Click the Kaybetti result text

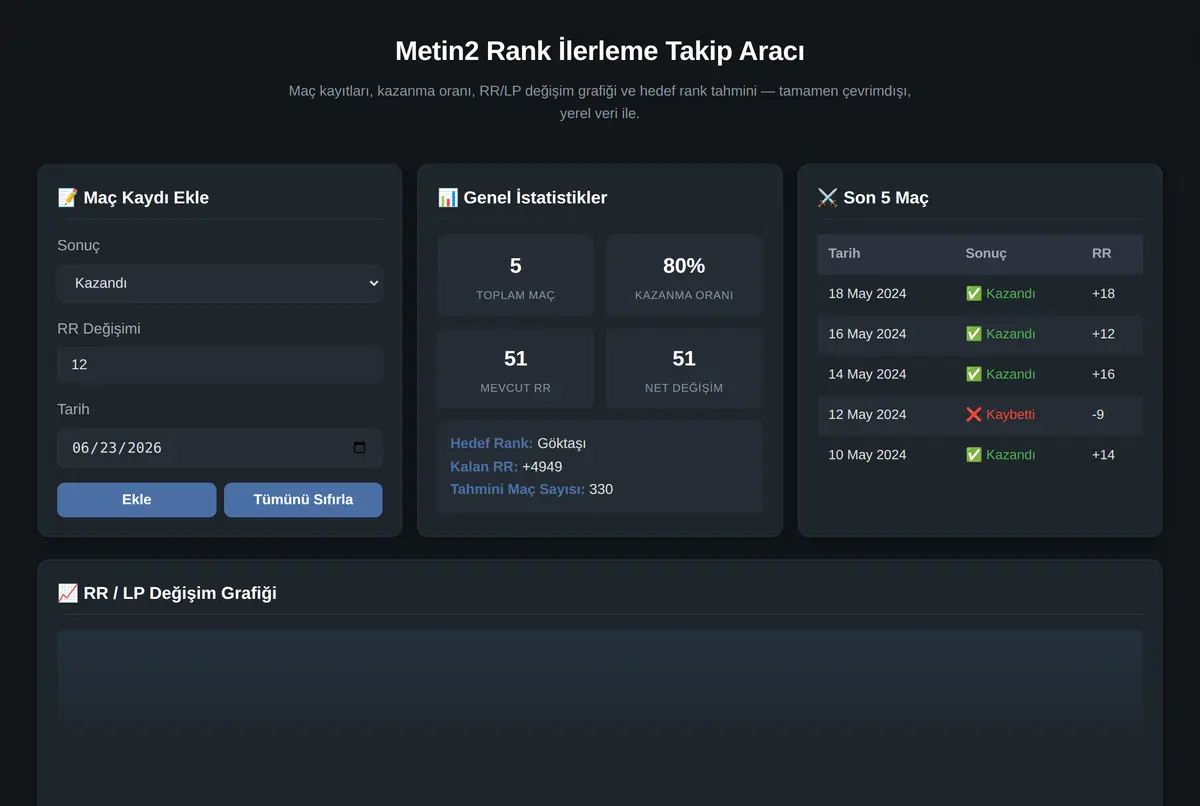1010,414
